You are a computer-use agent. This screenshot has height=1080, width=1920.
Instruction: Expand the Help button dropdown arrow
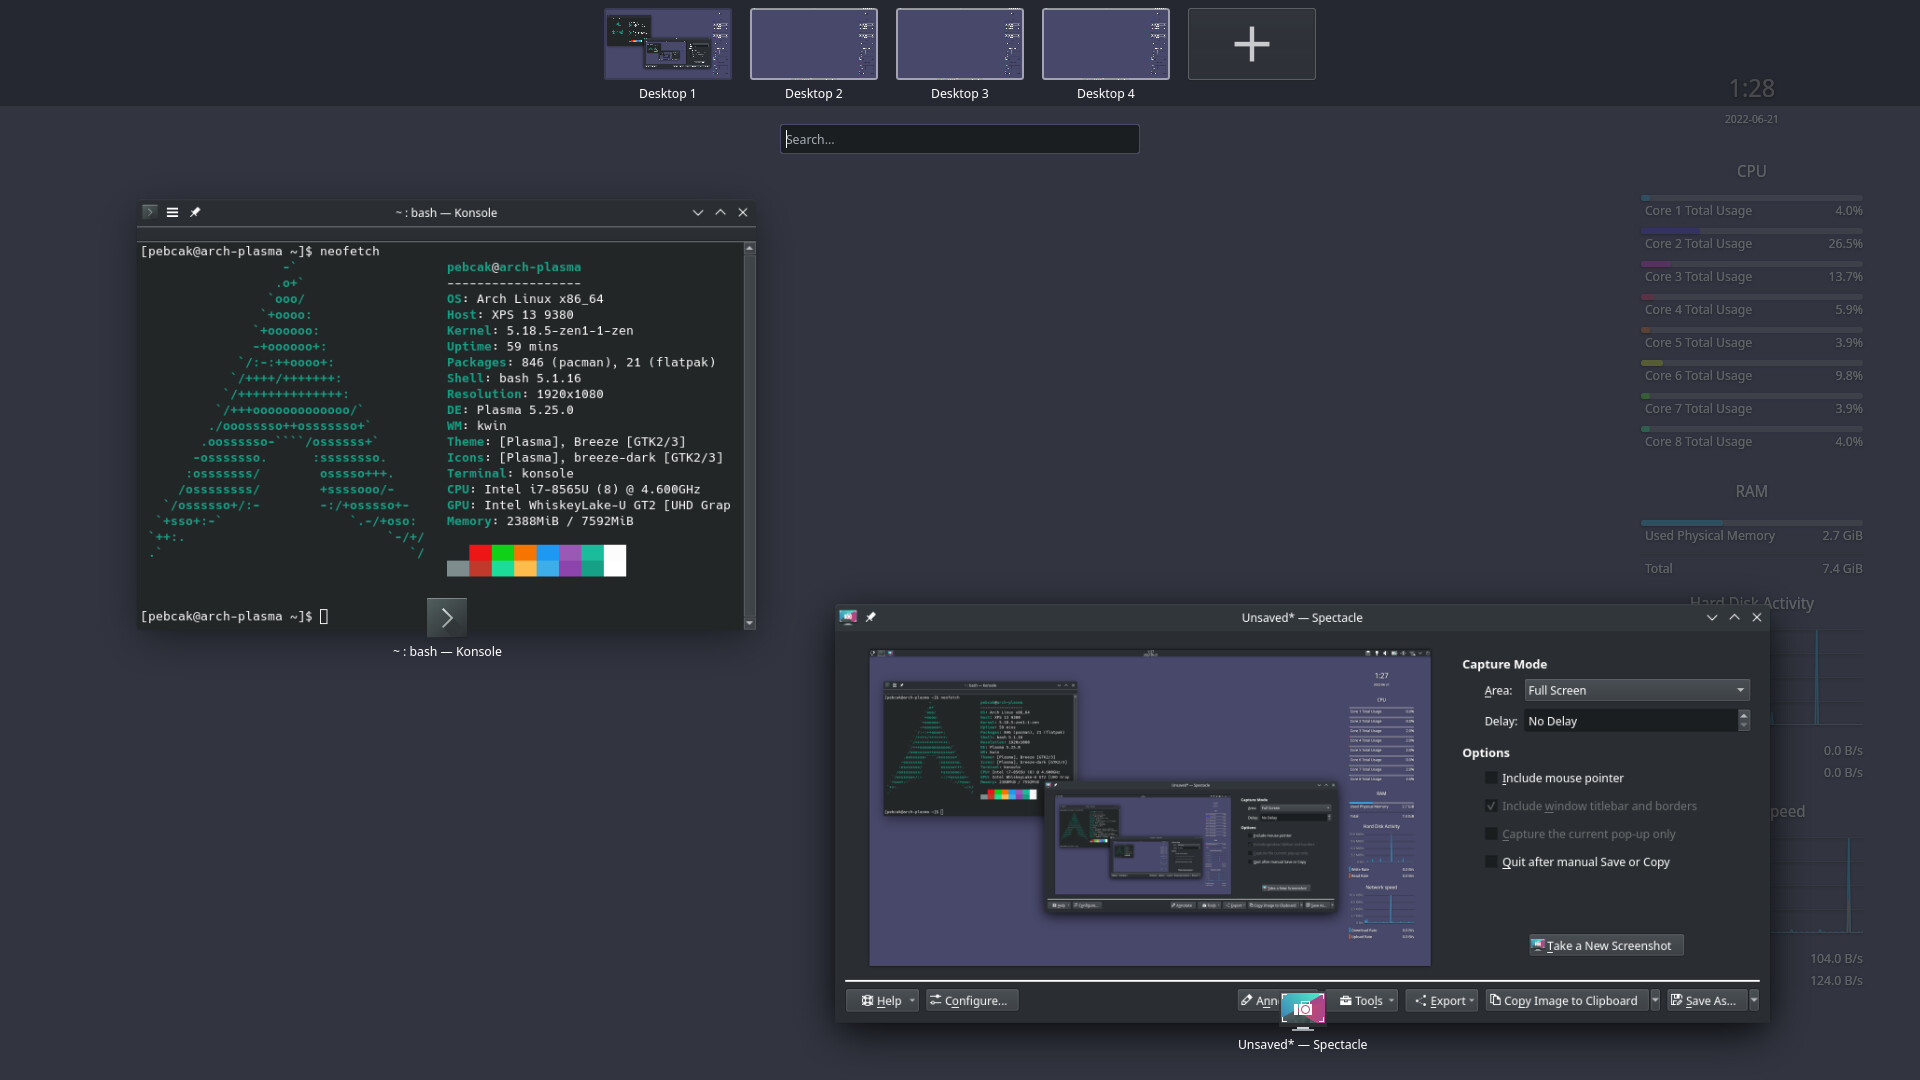point(912,1000)
